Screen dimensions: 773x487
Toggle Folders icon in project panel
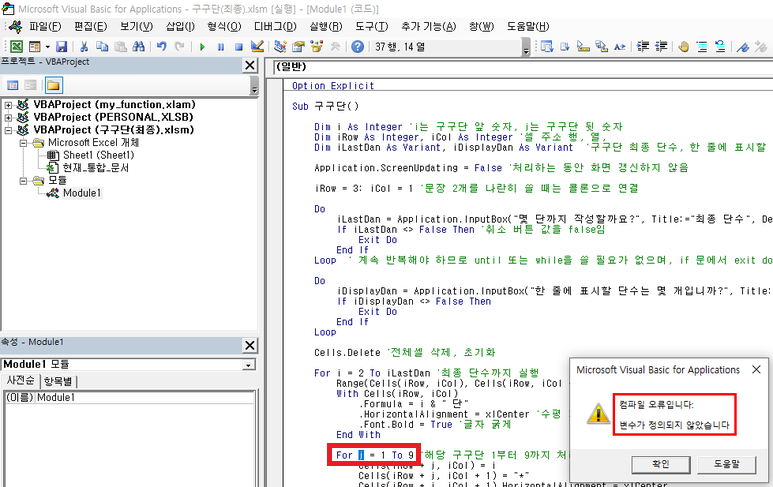53,85
